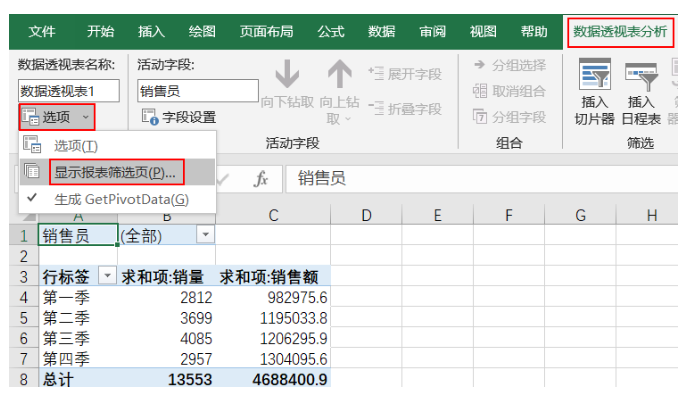Open 字段设置 field settings
The image size is (688, 394).
(179, 117)
